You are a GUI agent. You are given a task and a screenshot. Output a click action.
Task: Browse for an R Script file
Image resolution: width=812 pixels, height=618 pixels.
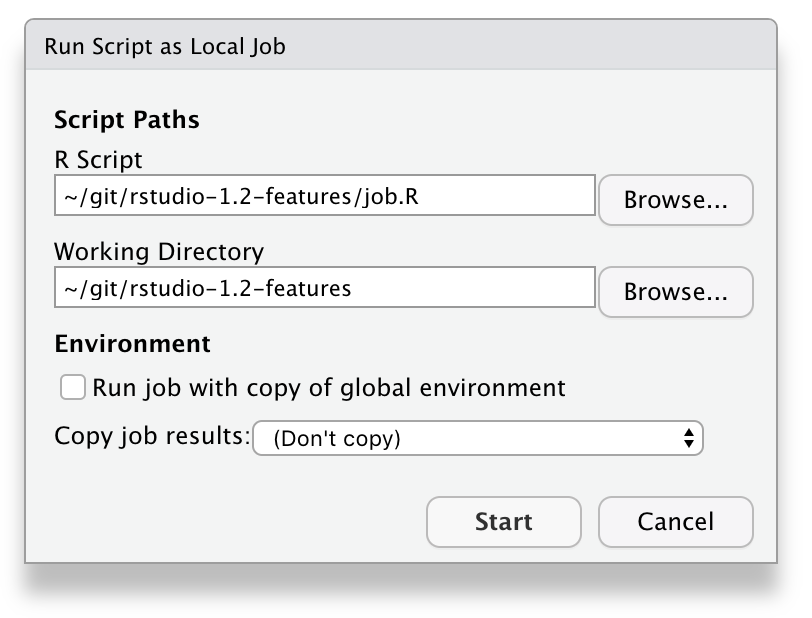point(676,199)
